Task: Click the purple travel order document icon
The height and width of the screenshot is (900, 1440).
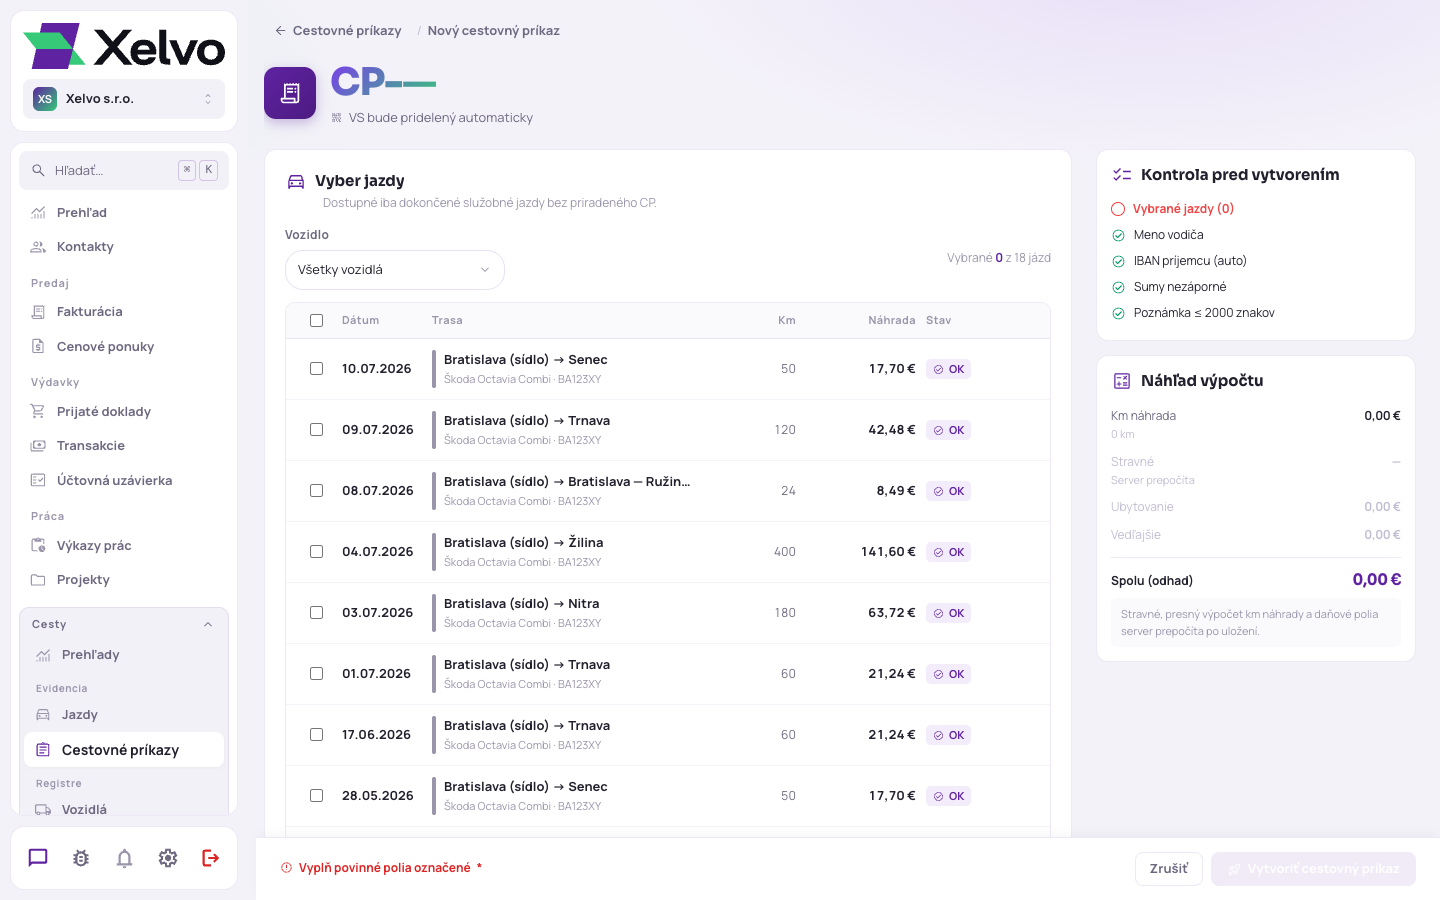Action: click(x=290, y=93)
